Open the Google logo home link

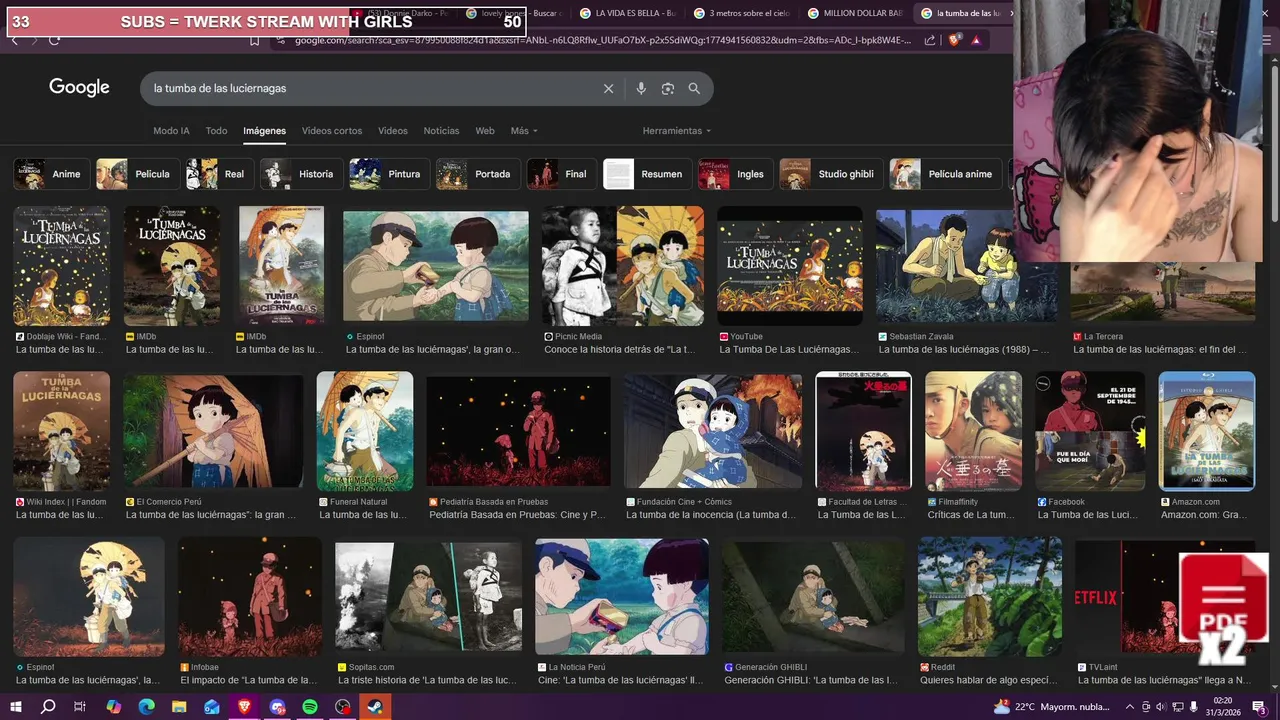[79, 88]
